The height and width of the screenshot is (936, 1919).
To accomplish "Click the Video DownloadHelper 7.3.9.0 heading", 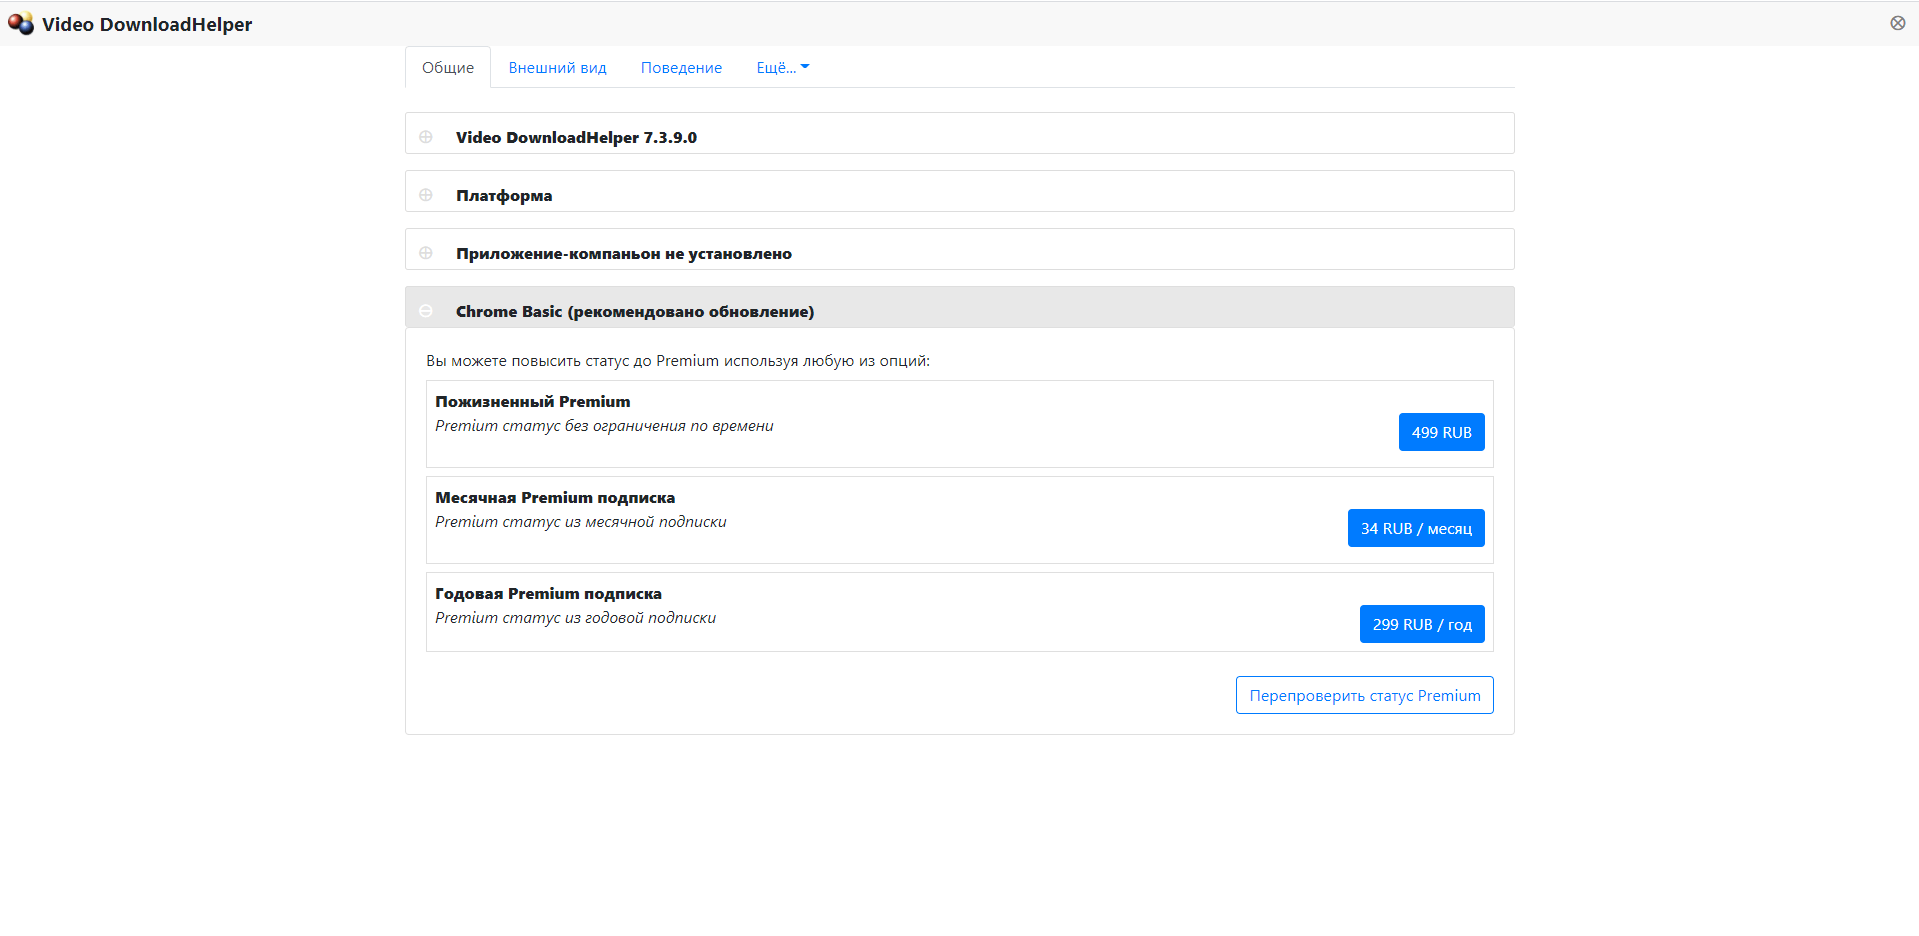I will pyautogui.click(x=576, y=137).
